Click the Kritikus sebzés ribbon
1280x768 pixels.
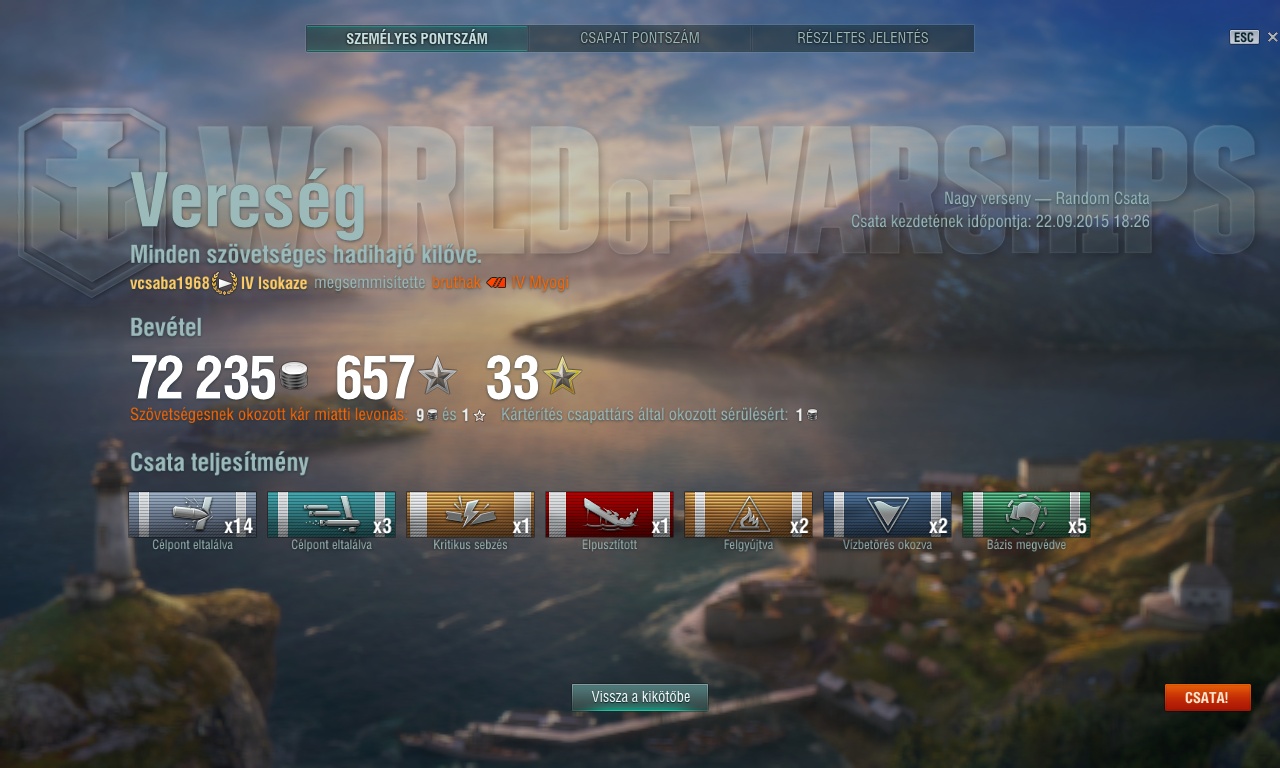470,514
